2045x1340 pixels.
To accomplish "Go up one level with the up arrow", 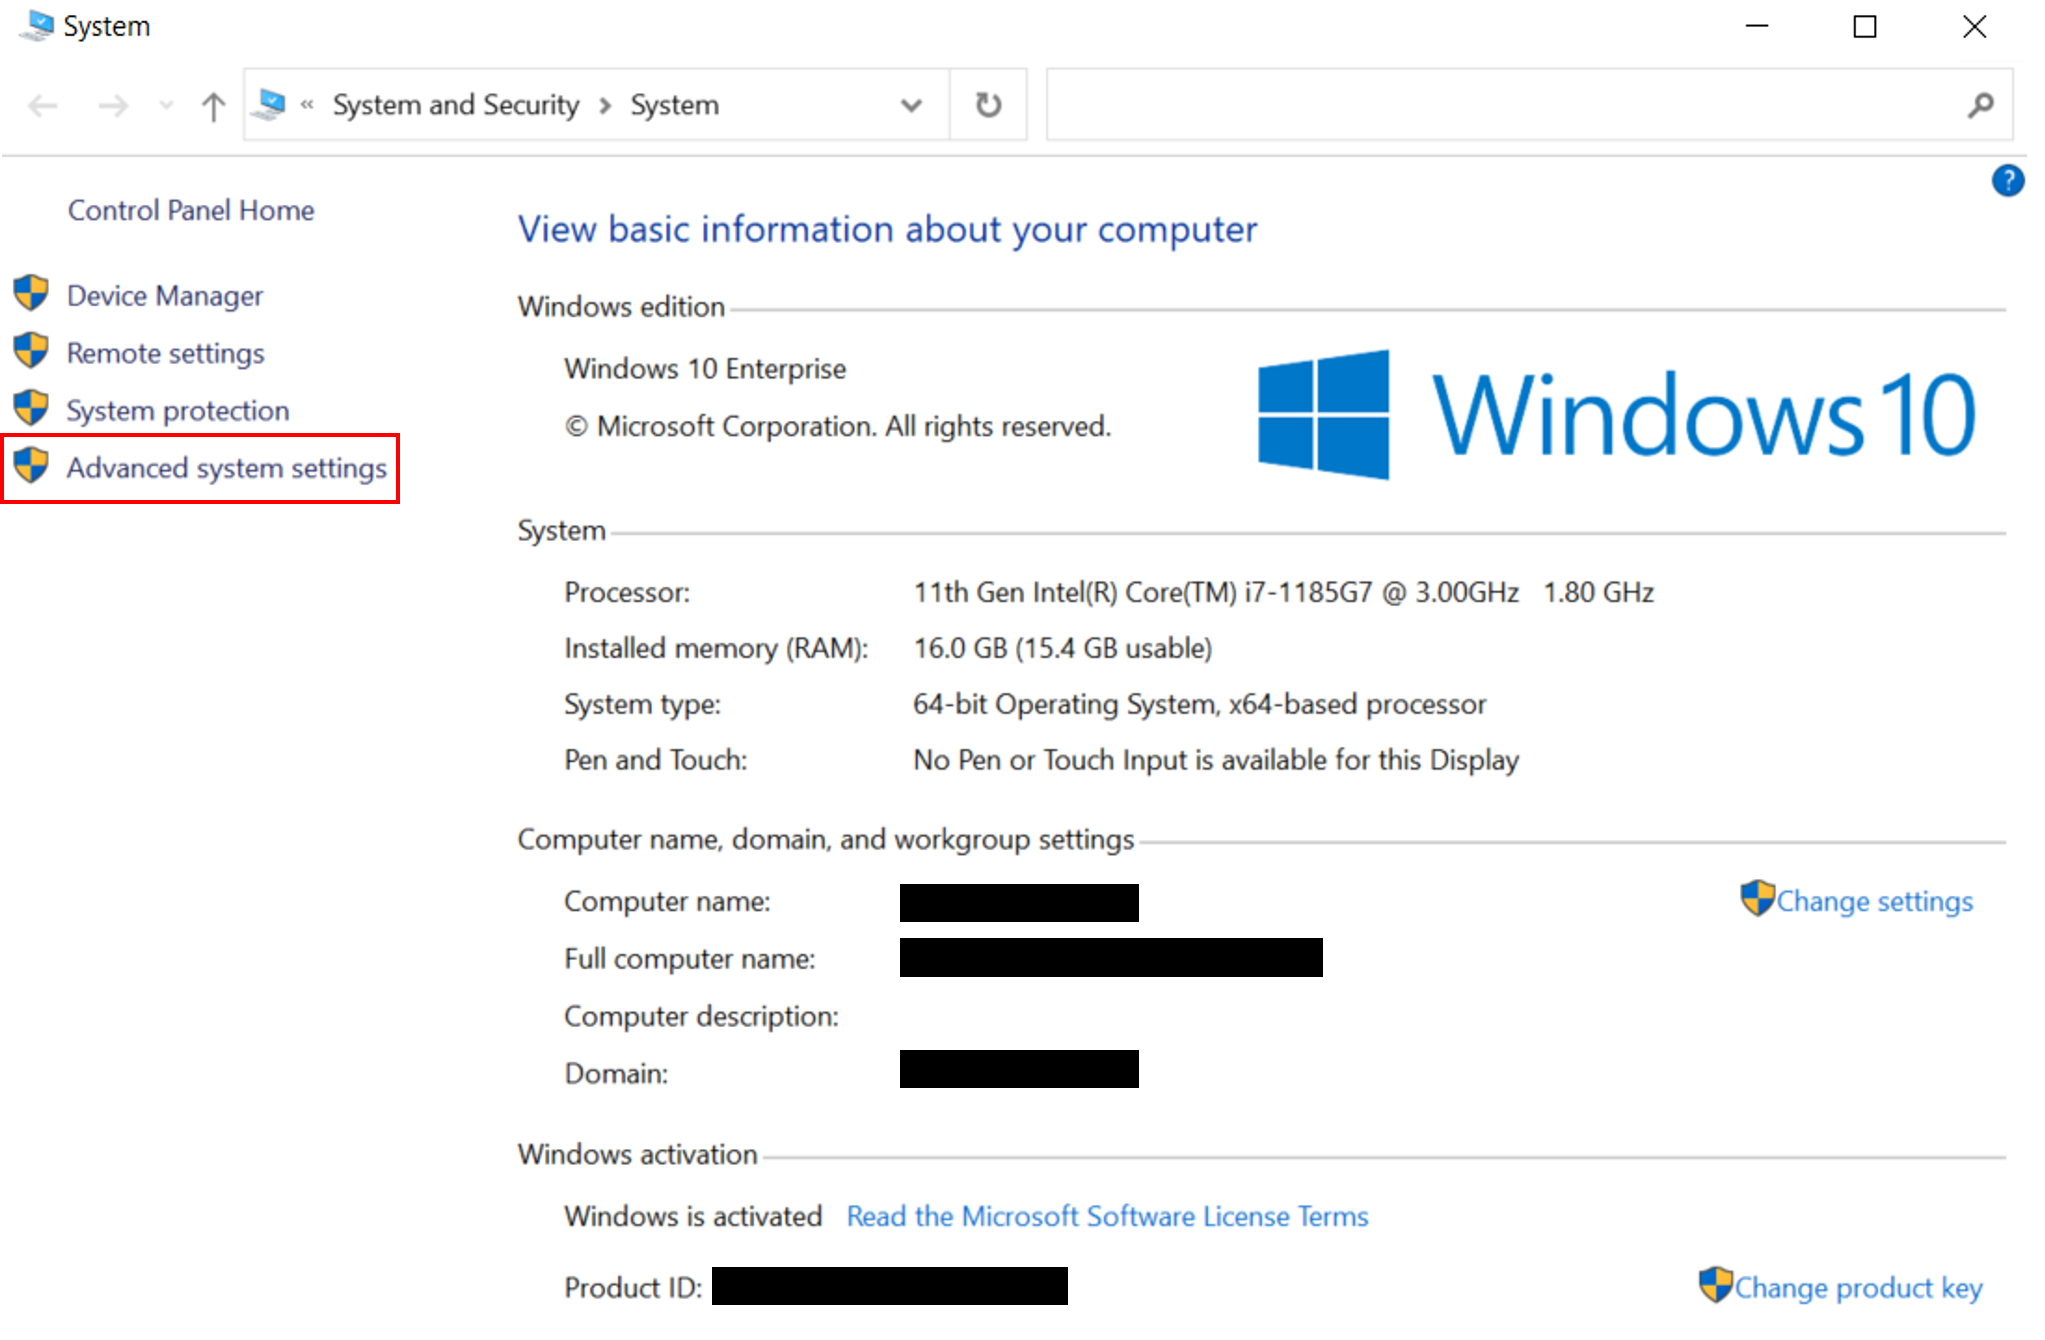I will click(212, 105).
